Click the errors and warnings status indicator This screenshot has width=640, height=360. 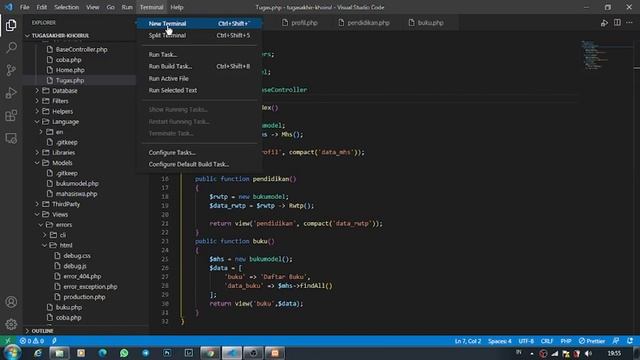(x=32, y=341)
